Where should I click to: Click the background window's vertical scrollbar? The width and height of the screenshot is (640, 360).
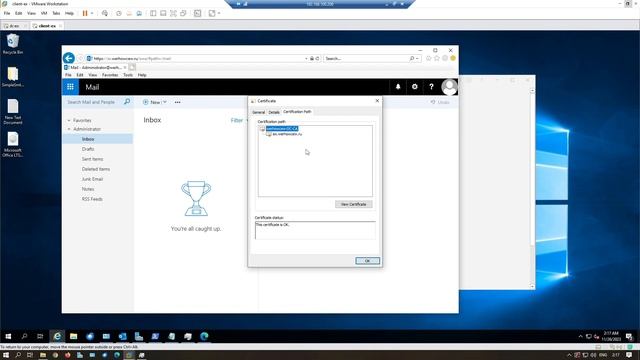coord(532,188)
